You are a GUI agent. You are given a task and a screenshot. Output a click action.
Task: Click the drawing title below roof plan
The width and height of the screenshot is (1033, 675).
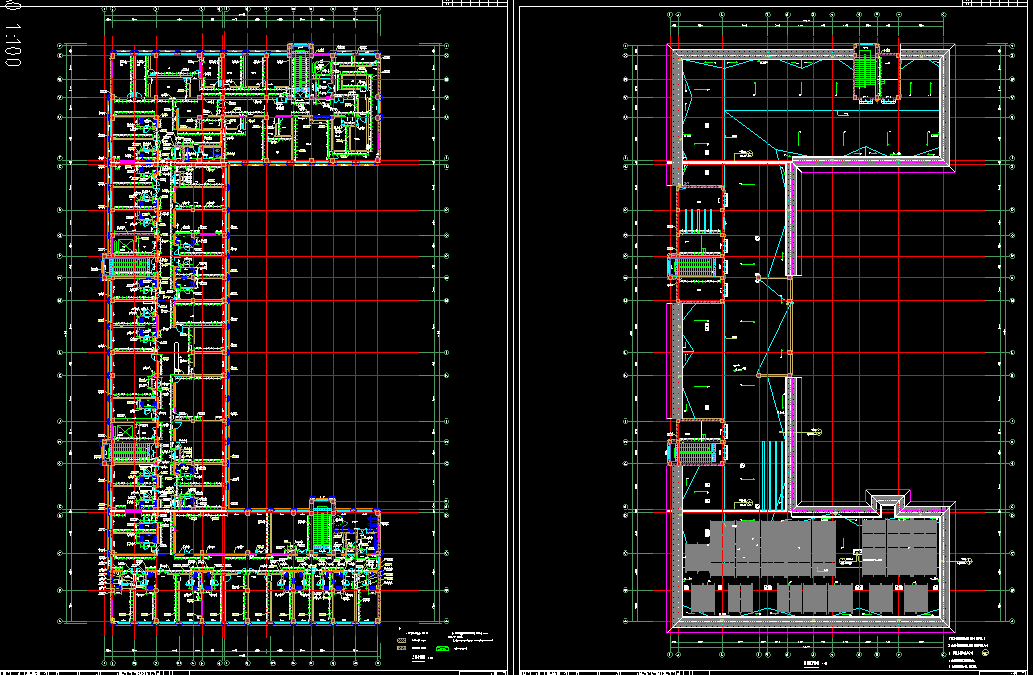pyautogui.click(x=816, y=661)
